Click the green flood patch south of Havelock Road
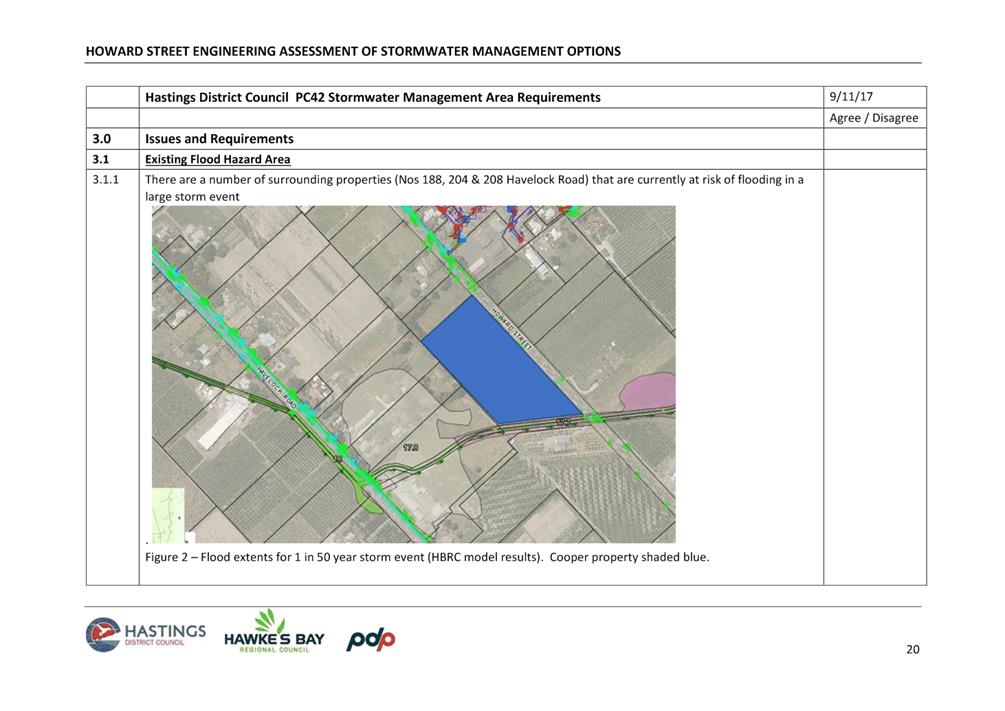1005x711 pixels. (x=368, y=499)
